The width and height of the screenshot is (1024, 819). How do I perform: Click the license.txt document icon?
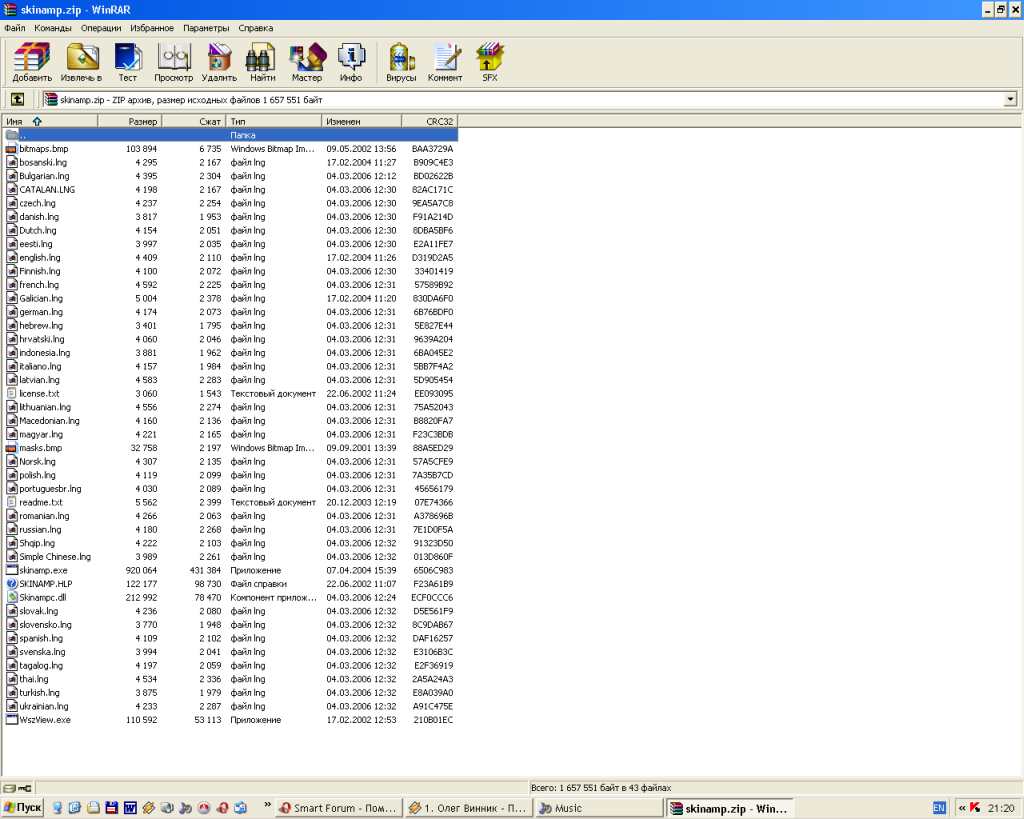click(x=11, y=394)
